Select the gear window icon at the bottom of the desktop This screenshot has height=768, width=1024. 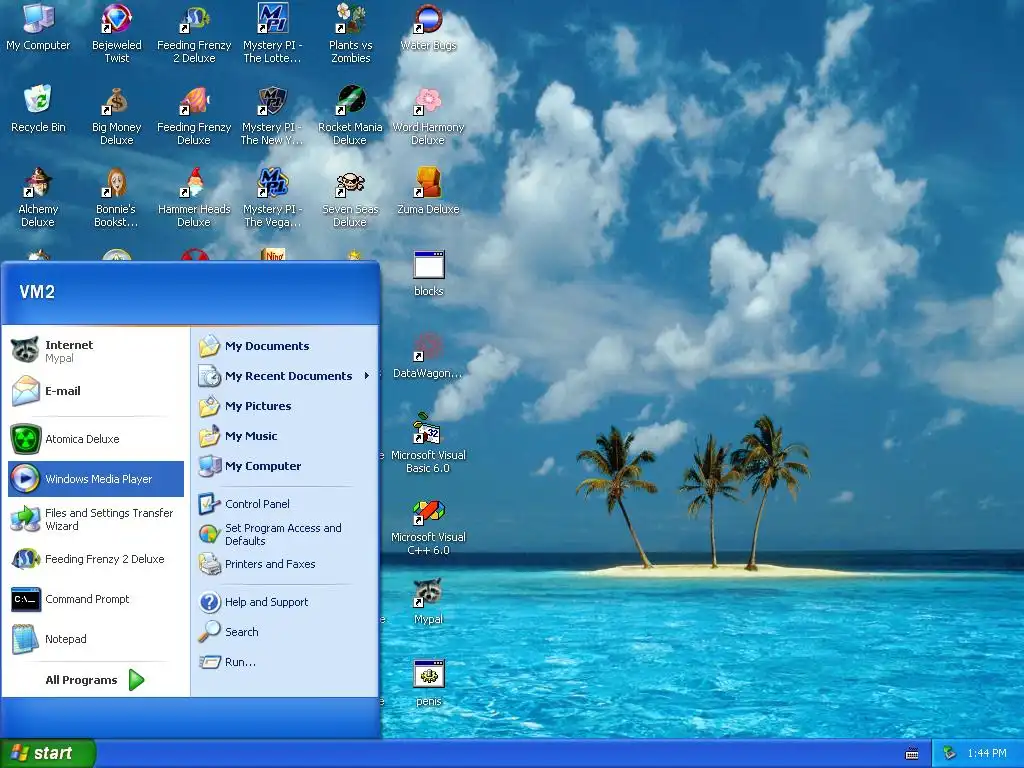tap(428, 684)
